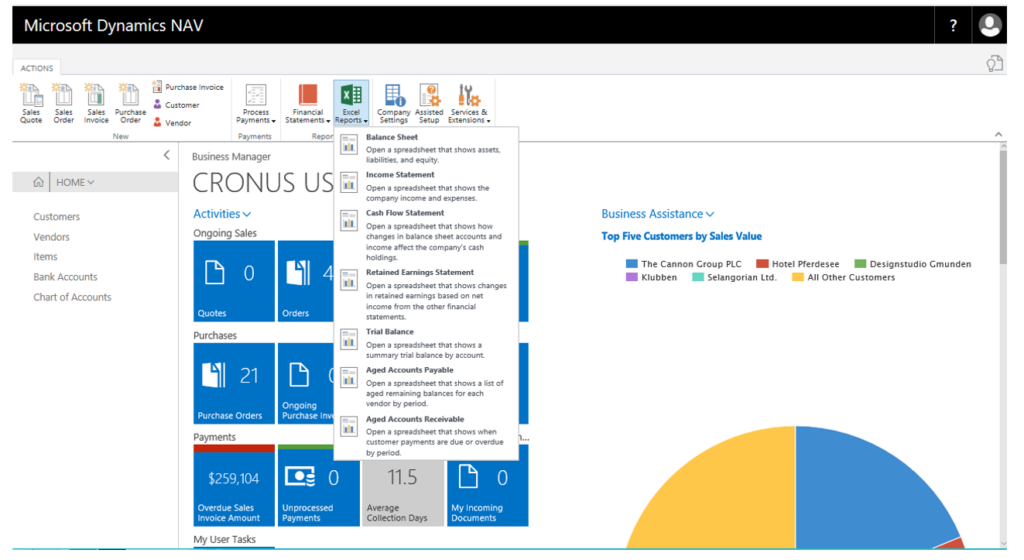Select the ACTIONS ribbon tab

click(37, 68)
